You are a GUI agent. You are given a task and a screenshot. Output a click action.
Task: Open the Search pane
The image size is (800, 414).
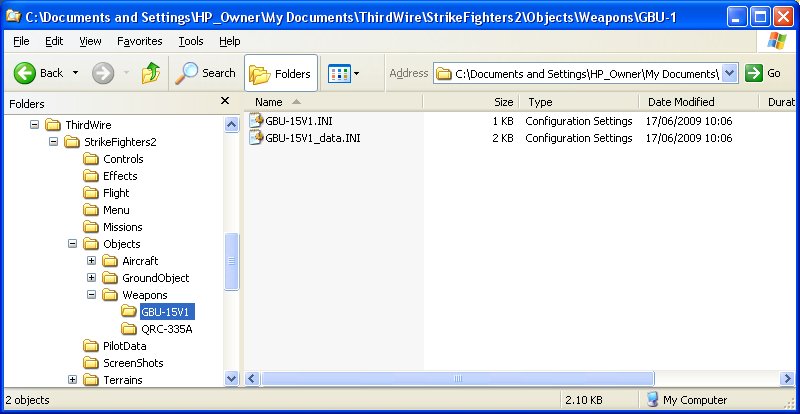205,73
